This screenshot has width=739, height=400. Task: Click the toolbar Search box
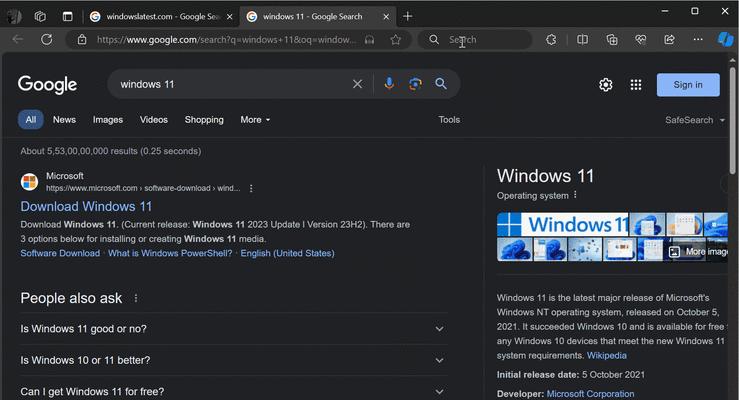[475, 40]
